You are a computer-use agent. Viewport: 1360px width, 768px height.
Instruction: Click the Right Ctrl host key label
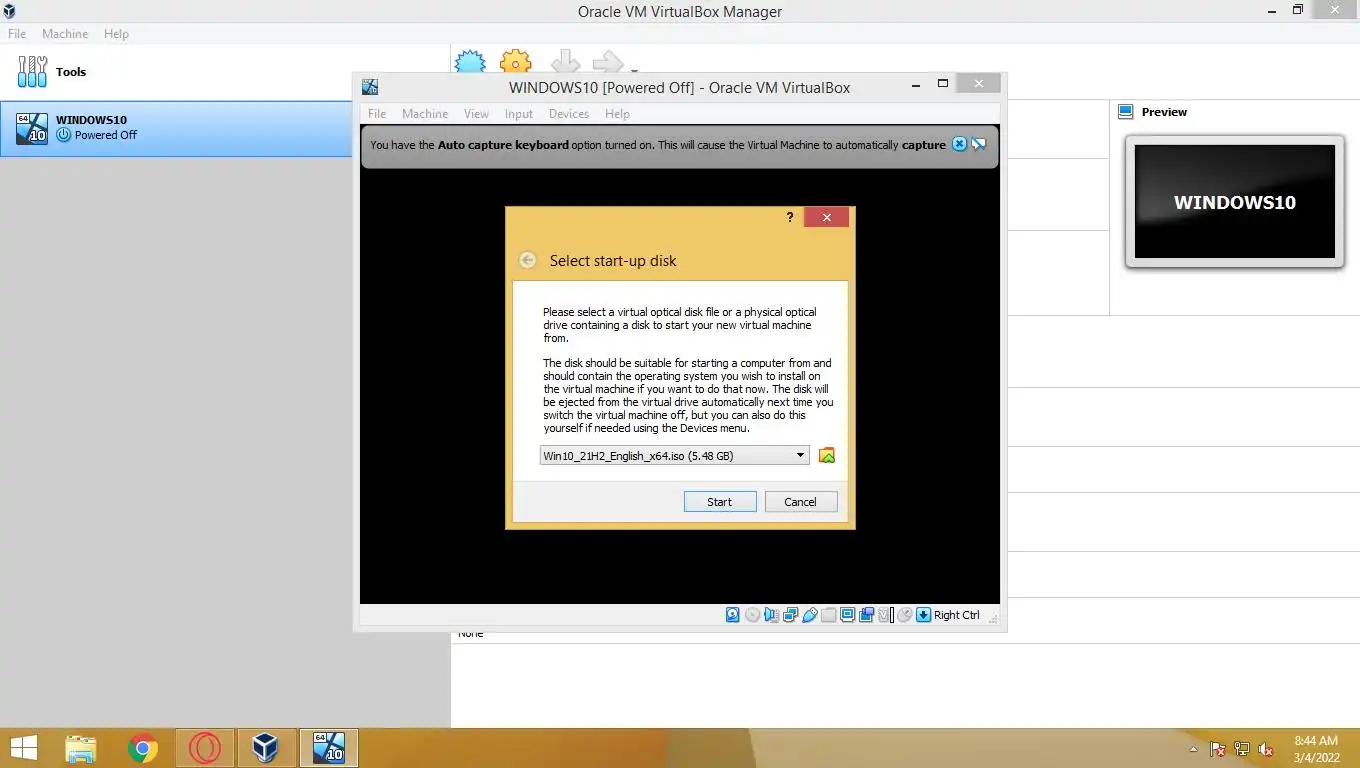[x=957, y=615]
